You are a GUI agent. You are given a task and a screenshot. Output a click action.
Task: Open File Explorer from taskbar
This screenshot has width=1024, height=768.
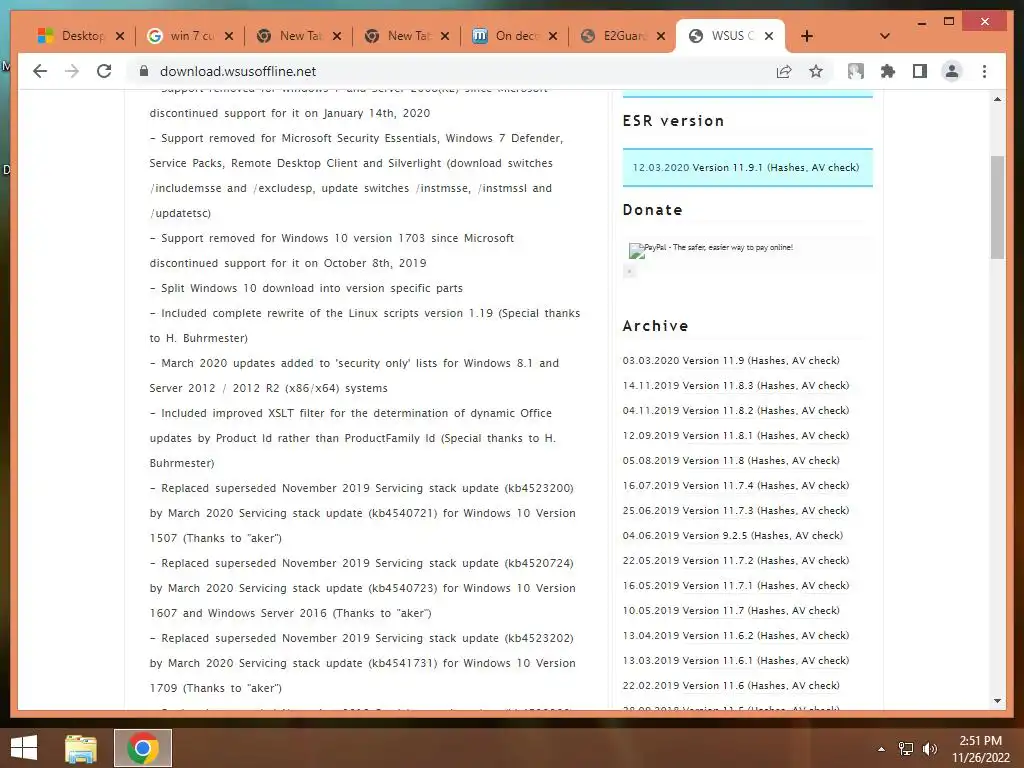[80, 748]
